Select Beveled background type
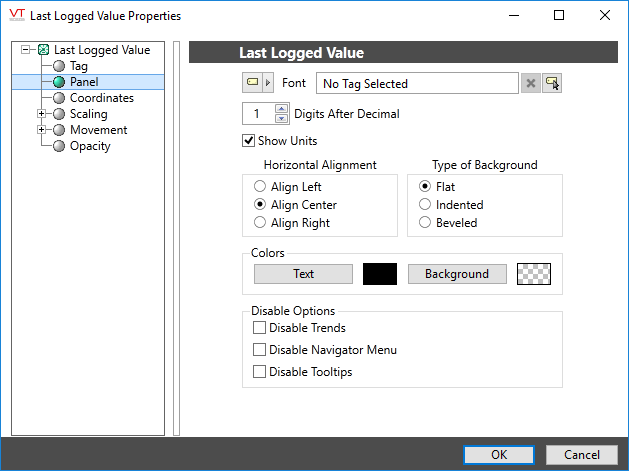Viewport: 629px width, 471px height. click(x=426, y=223)
